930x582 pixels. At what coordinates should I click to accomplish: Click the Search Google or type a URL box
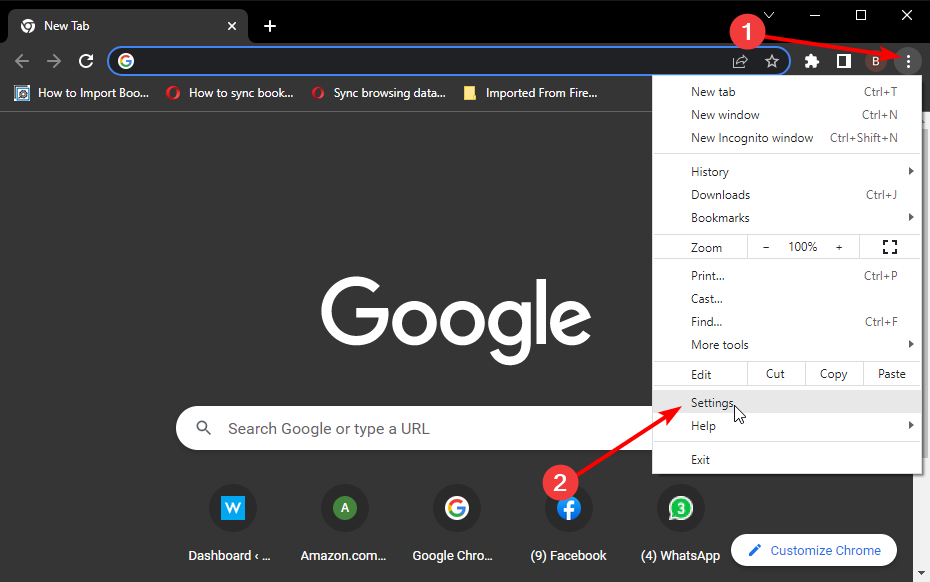click(414, 428)
